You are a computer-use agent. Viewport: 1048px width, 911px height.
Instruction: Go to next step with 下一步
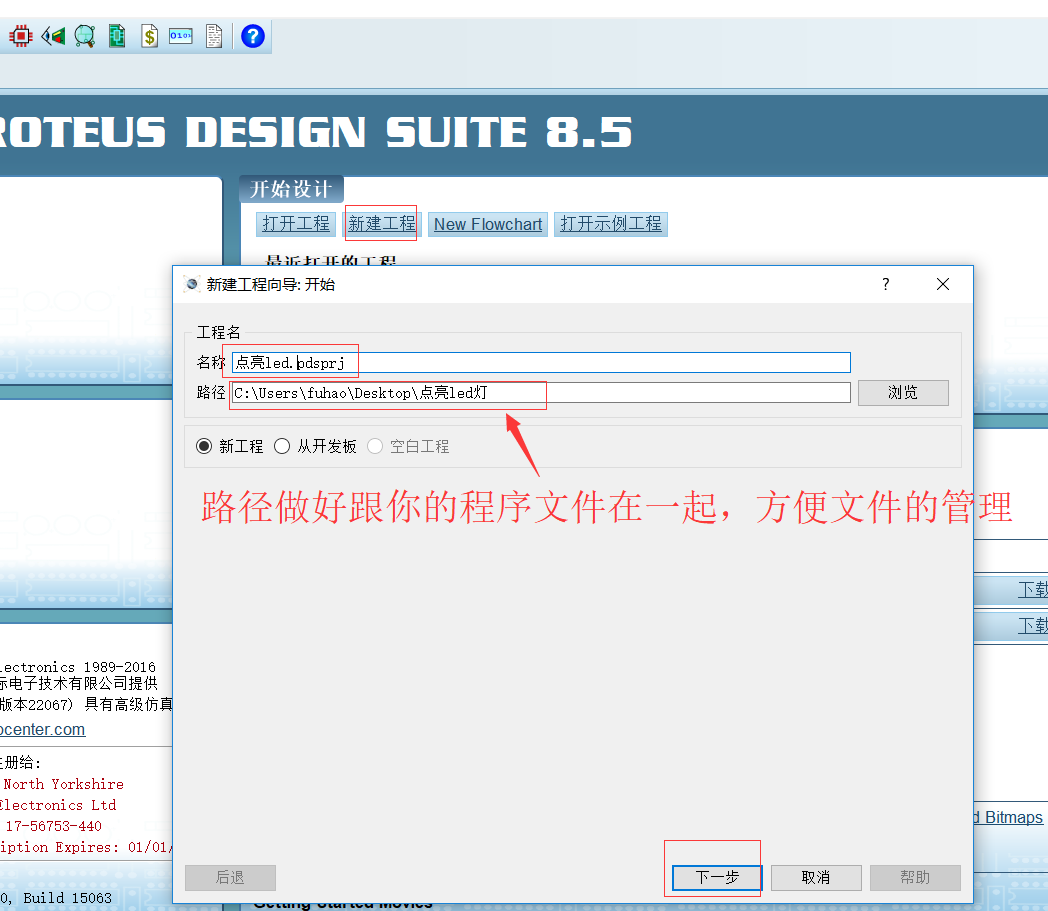[x=716, y=877]
